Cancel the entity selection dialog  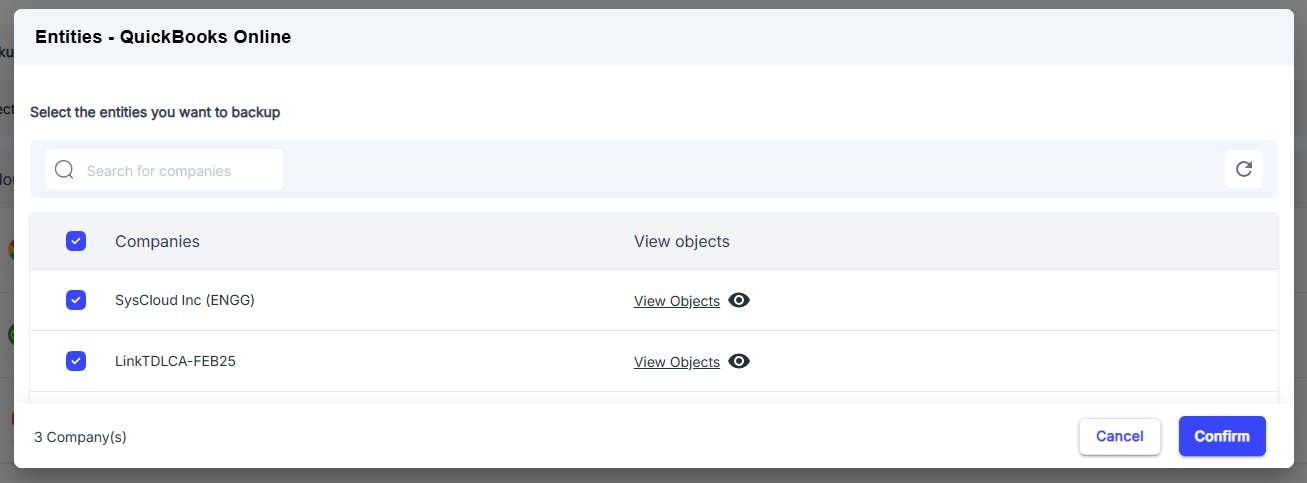tap(1120, 436)
